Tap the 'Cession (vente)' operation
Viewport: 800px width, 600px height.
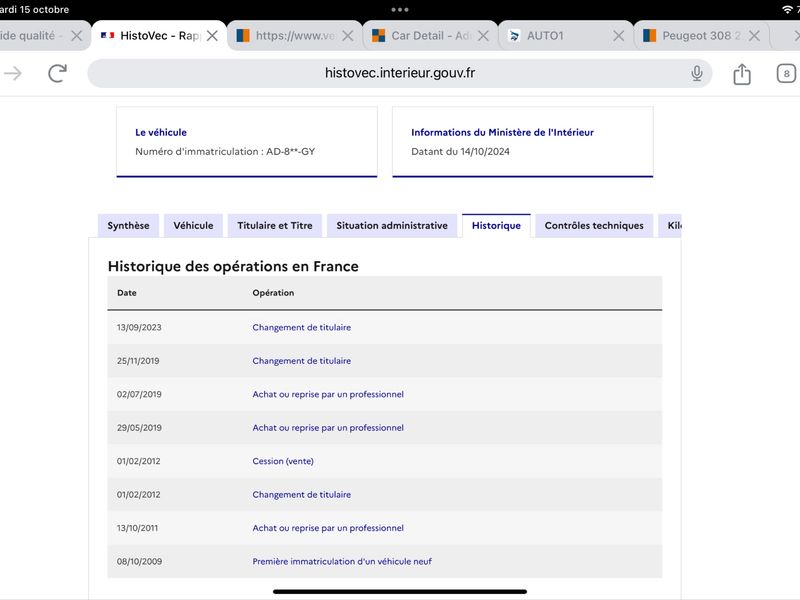(x=283, y=461)
